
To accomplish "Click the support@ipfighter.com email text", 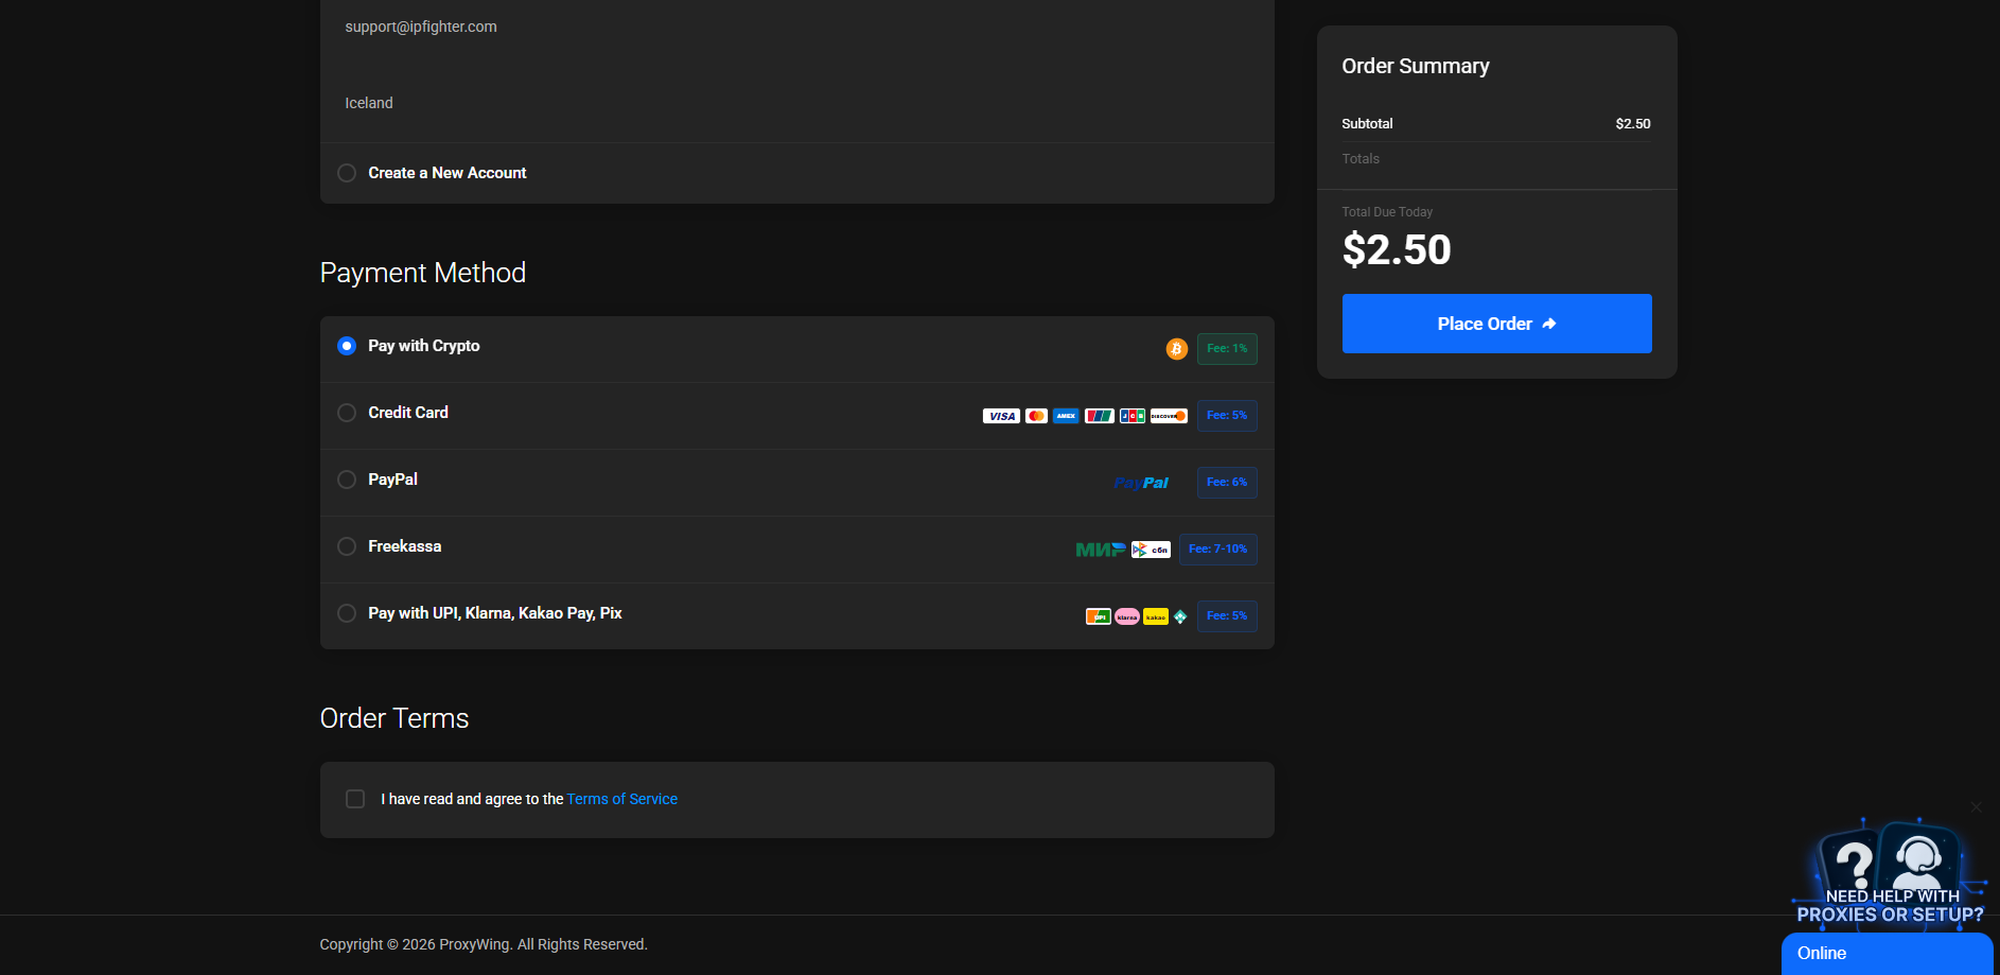I will tap(421, 27).
